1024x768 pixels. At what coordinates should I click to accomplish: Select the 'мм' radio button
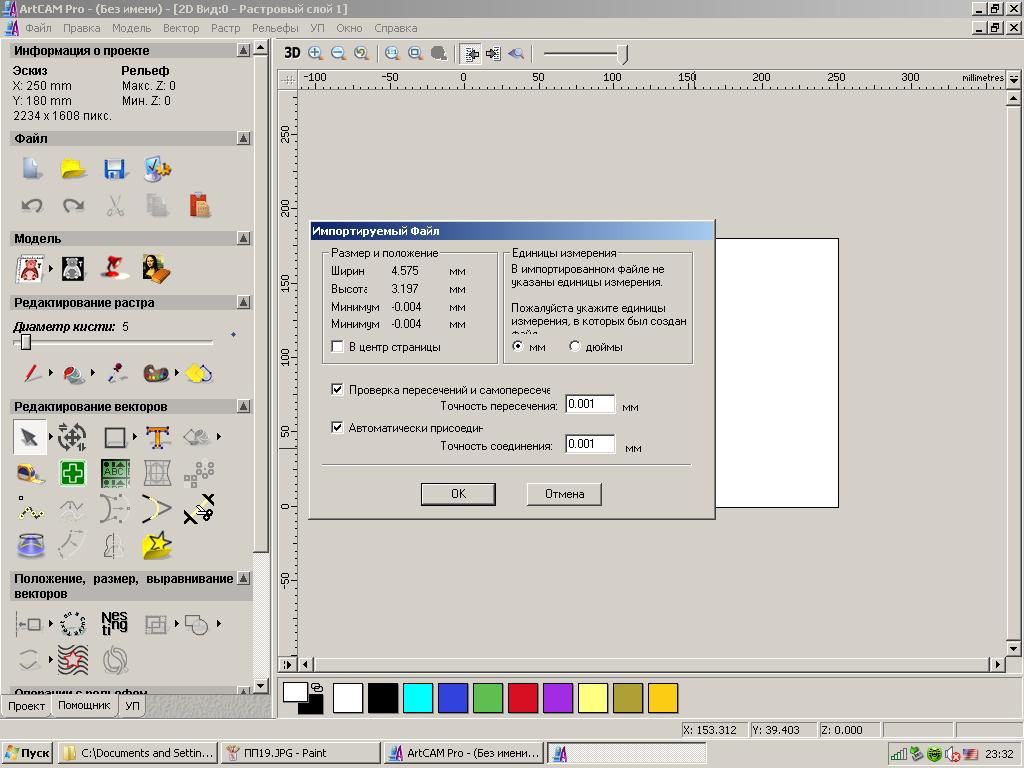(x=518, y=346)
